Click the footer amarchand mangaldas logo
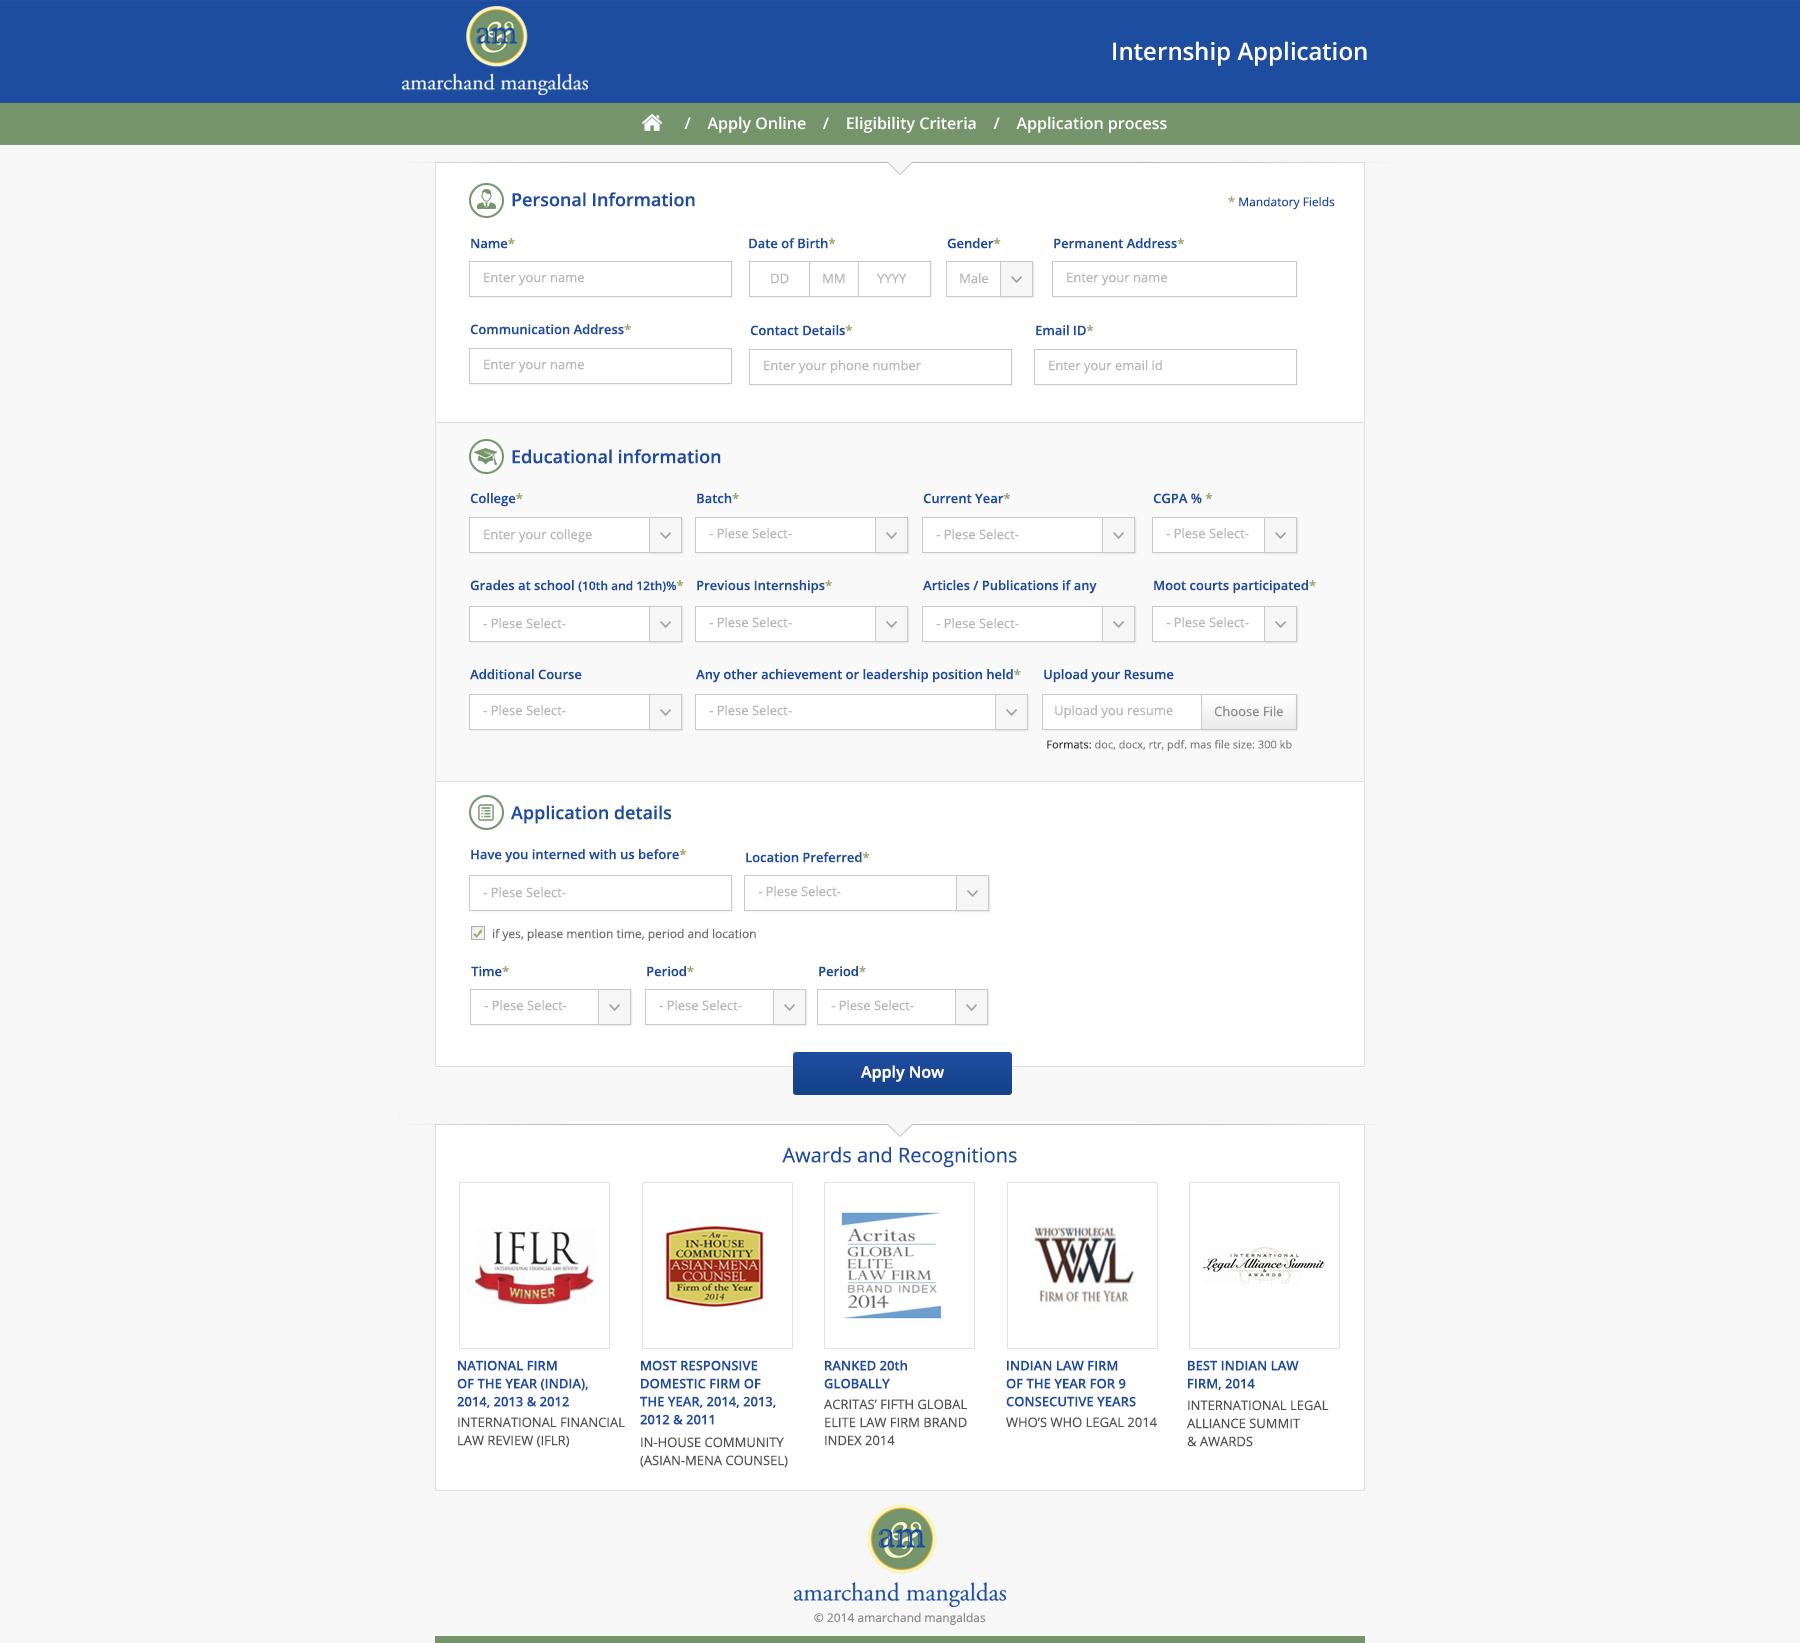The width and height of the screenshot is (1800, 1643). coord(900,1557)
